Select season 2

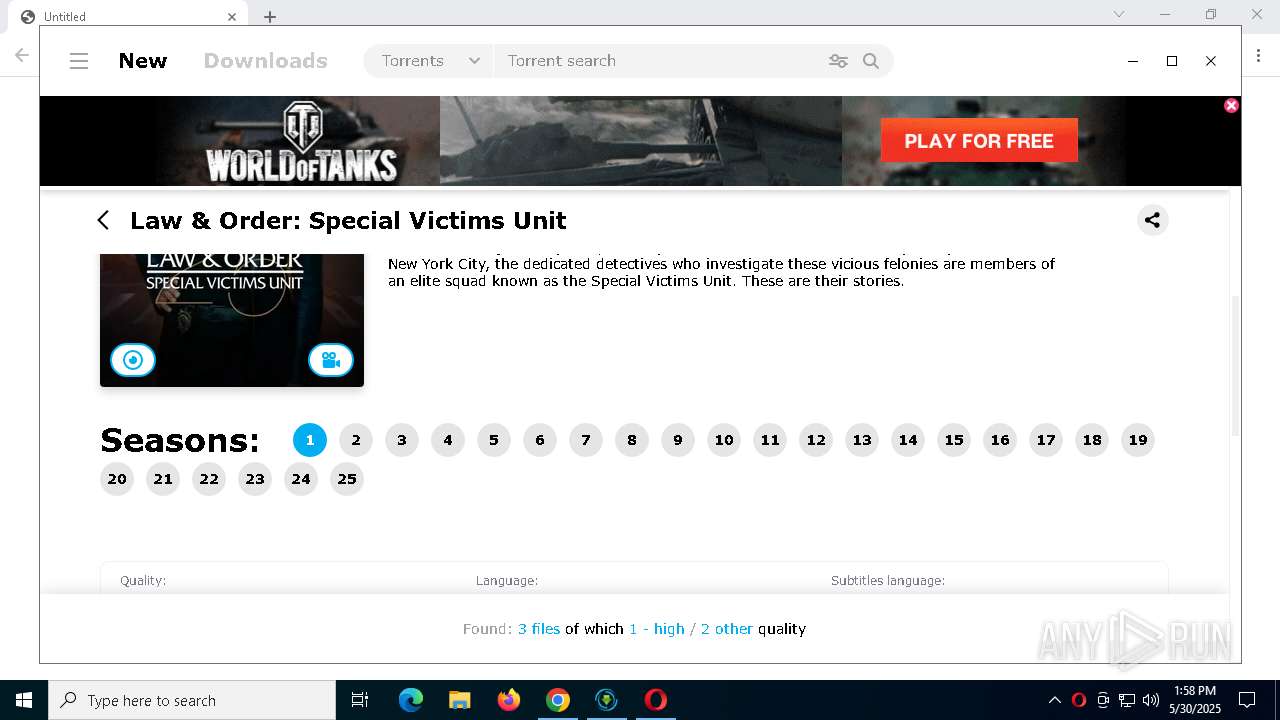click(x=356, y=440)
